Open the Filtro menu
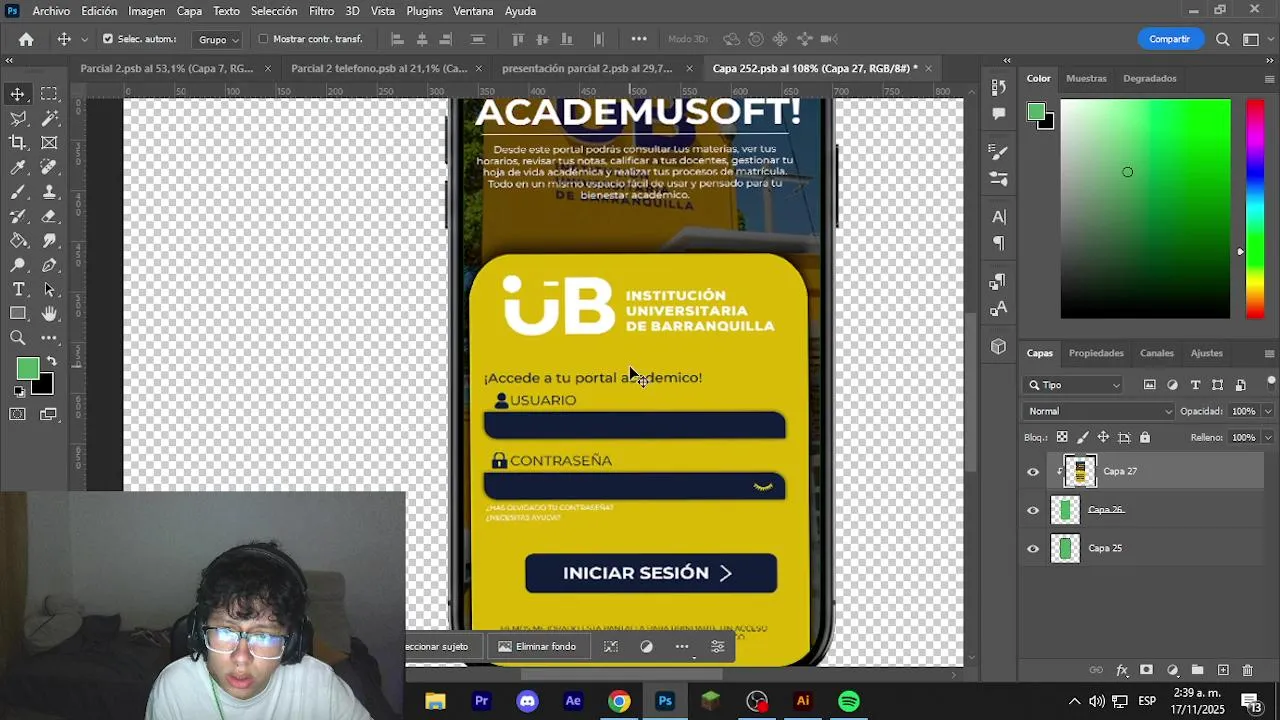The height and width of the screenshot is (720, 1280). point(322,11)
